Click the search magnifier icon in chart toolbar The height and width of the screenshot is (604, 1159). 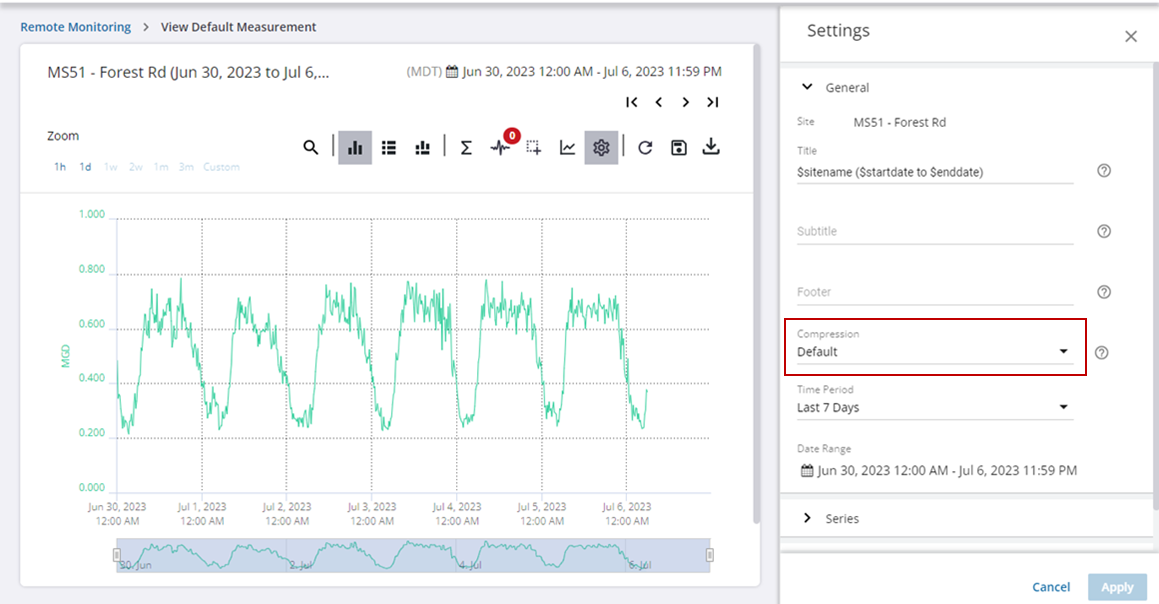tap(311, 148)
